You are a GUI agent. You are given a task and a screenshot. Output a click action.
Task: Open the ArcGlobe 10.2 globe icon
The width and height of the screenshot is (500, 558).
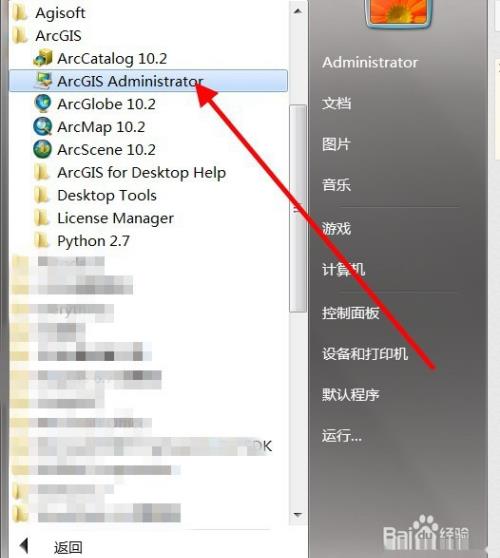pyautogui.click(x=43, y=104)
